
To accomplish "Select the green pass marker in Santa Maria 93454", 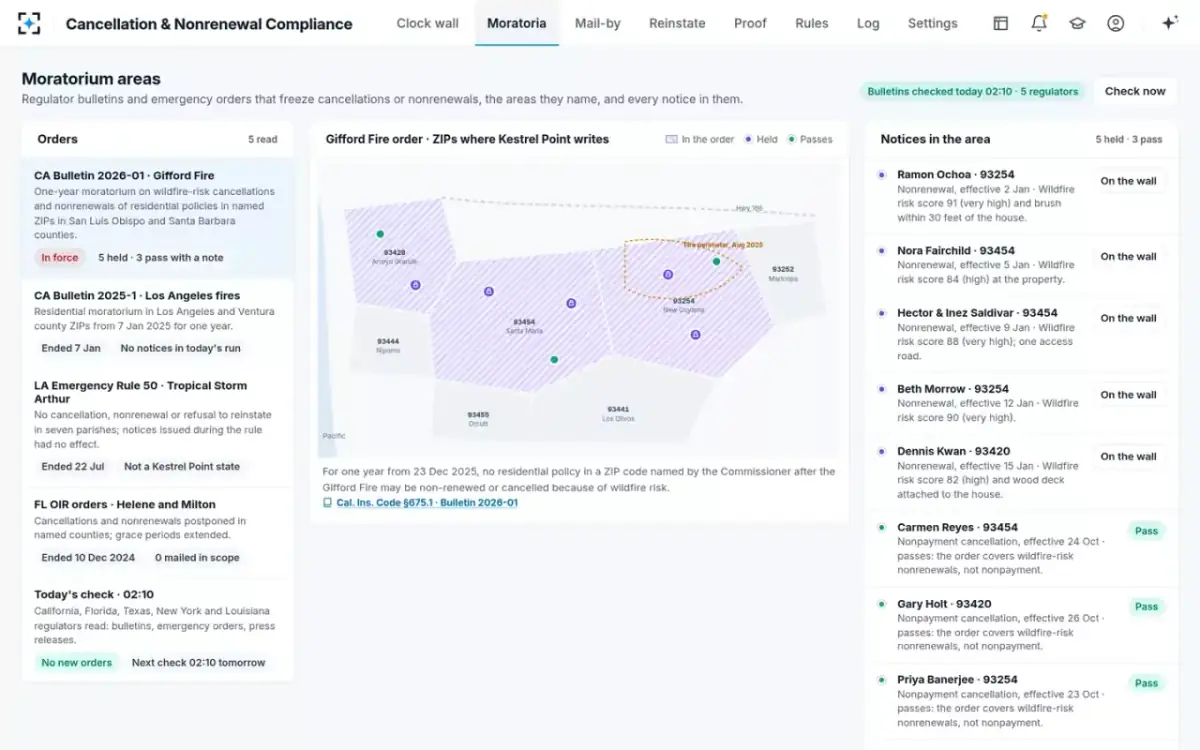I will pos(554,359).
